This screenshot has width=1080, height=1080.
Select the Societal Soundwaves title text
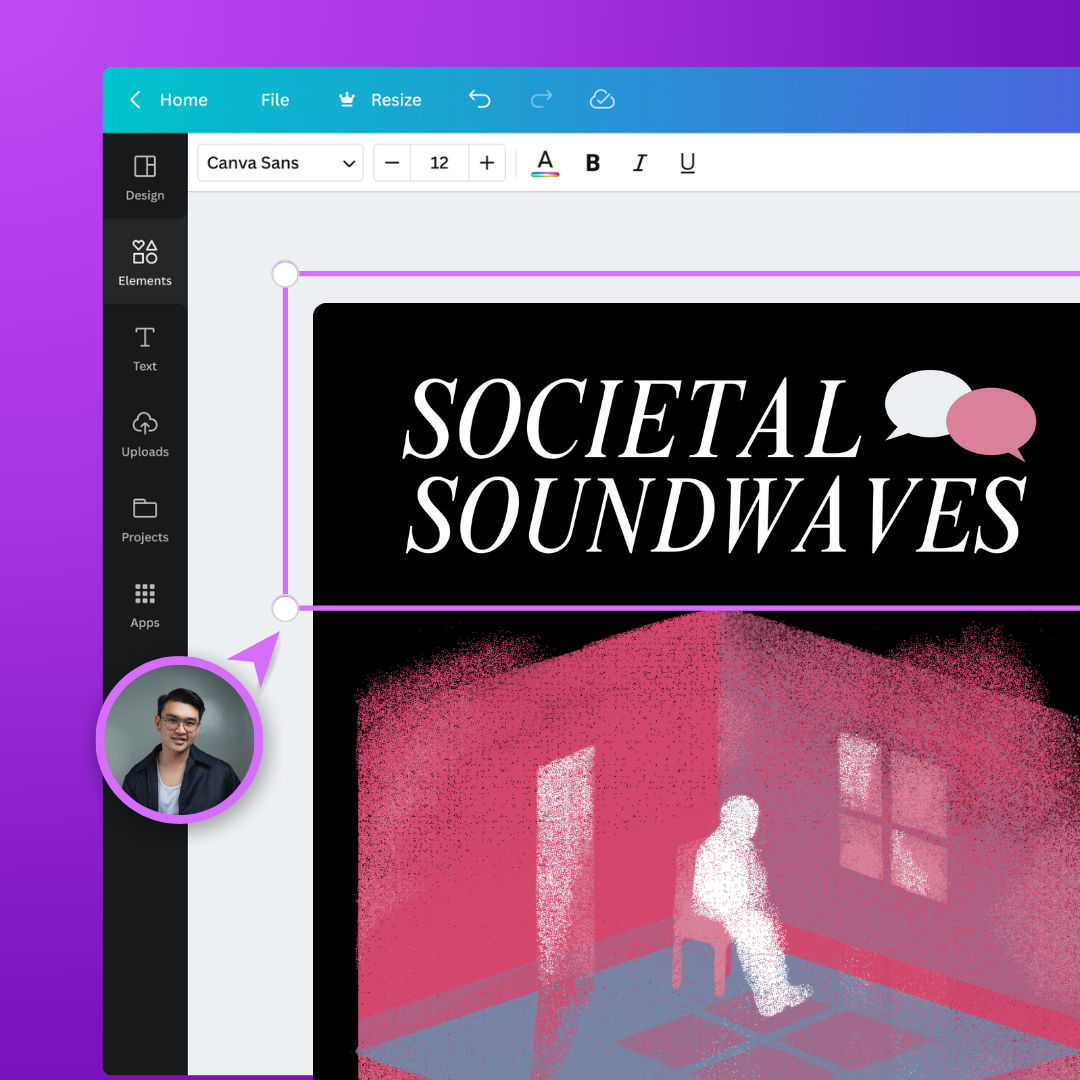pos(716,466)
